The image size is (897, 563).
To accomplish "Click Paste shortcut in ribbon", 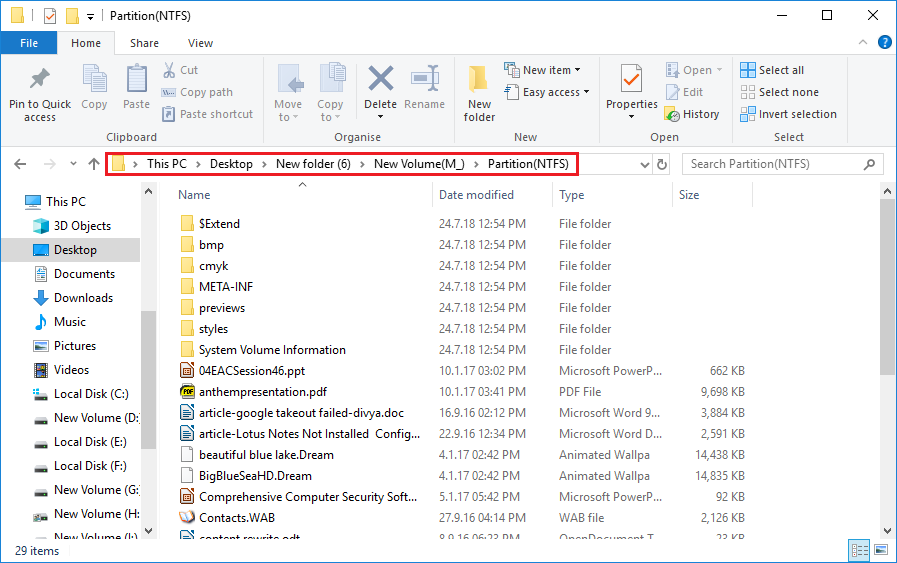I will pyautogui.click(x=207, y=114).
